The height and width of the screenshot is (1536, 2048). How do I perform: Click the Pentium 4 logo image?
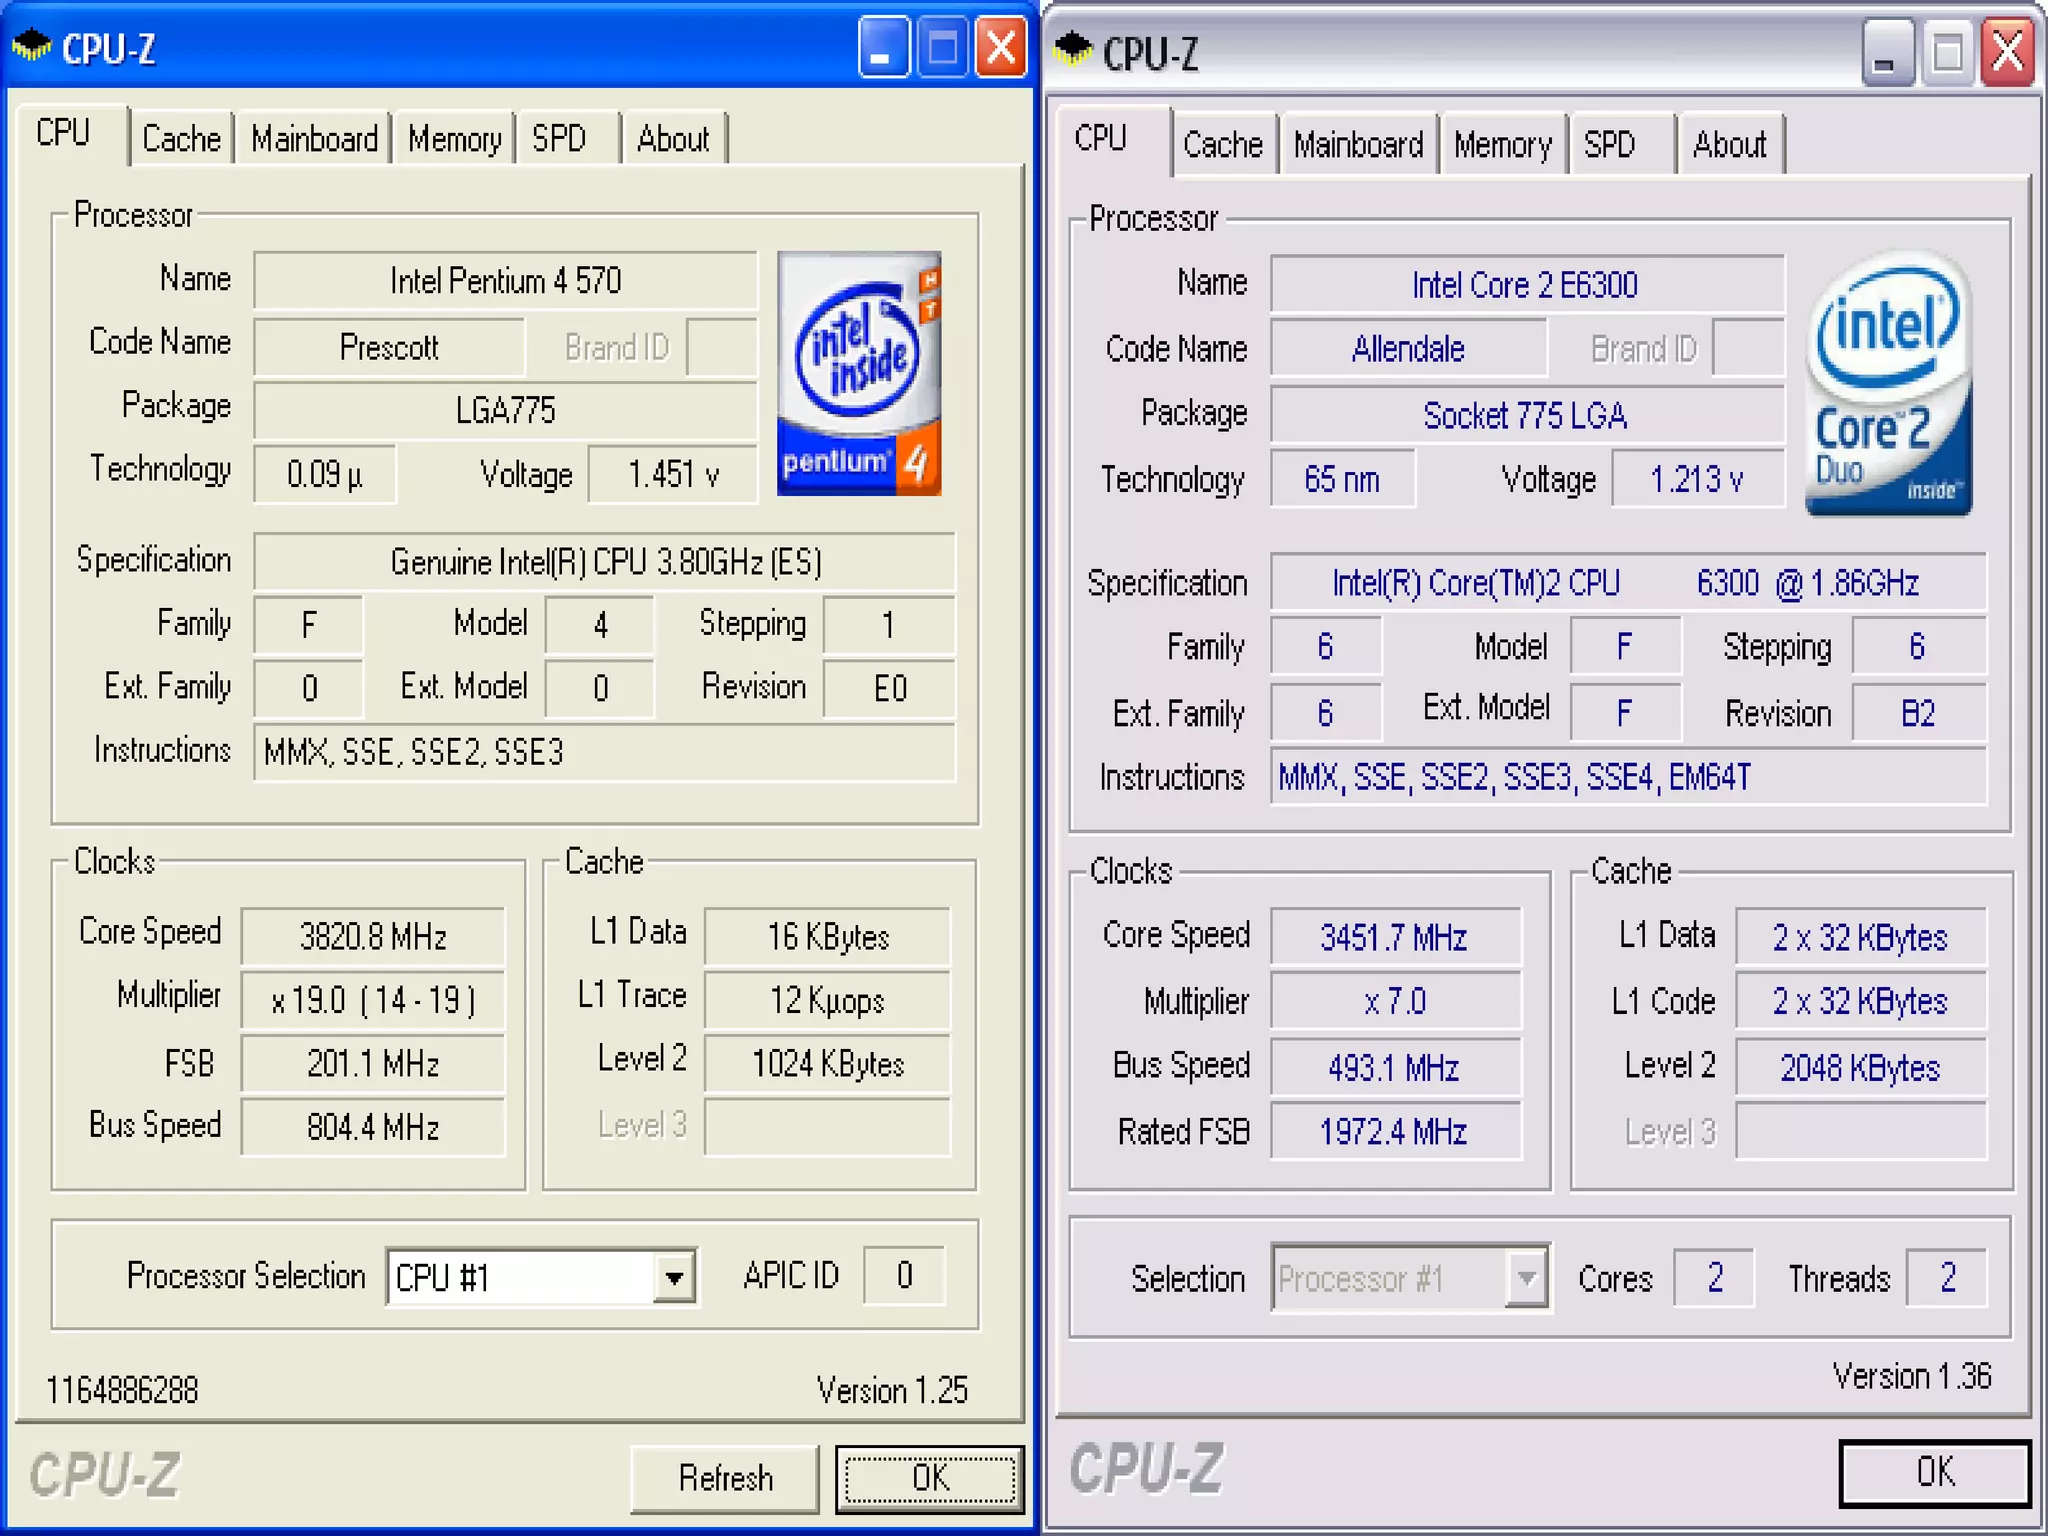858,374
